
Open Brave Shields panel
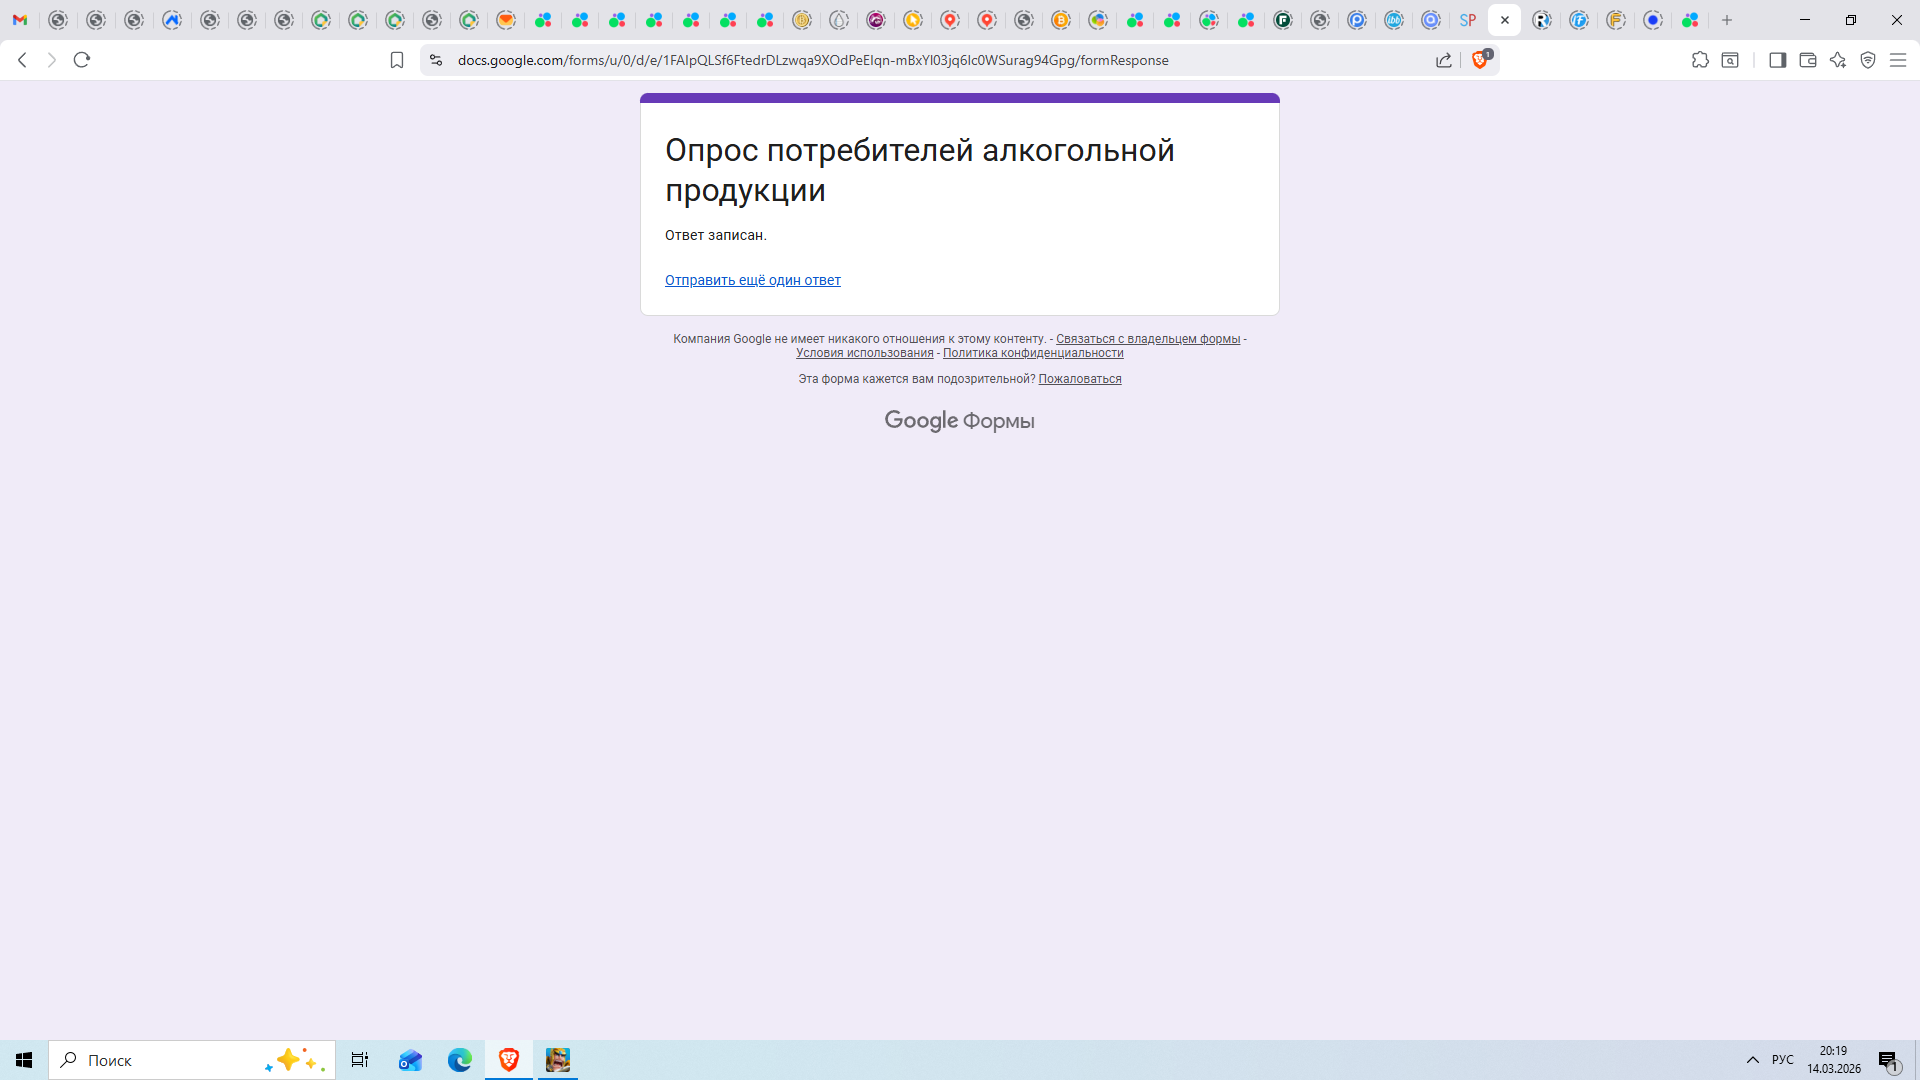(x=1480, y=60)
